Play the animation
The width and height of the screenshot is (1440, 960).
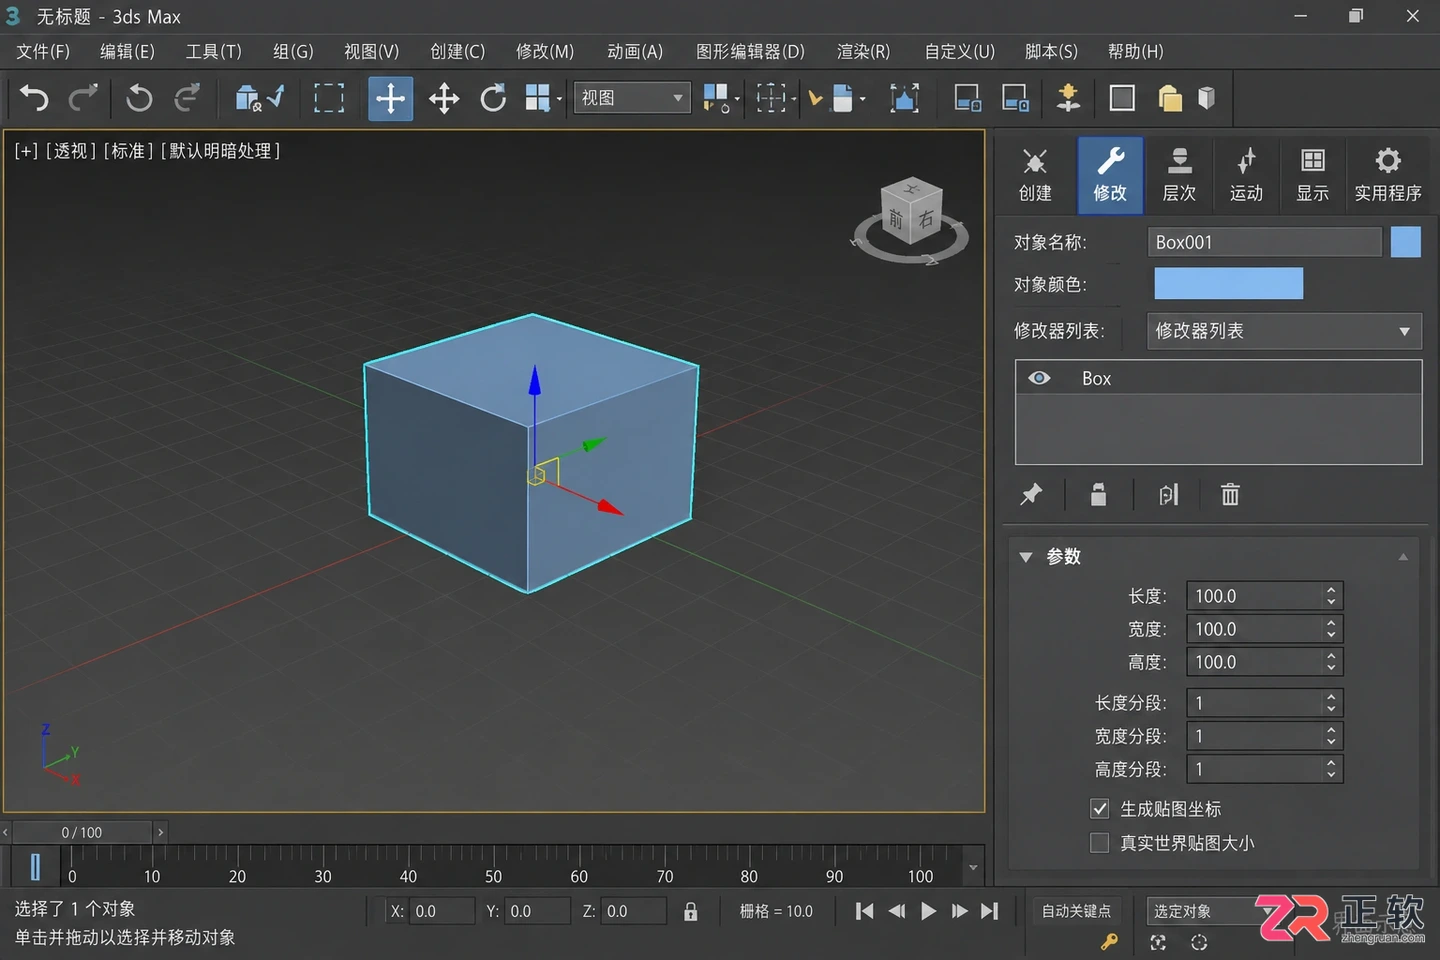click(x=928, y=911)
